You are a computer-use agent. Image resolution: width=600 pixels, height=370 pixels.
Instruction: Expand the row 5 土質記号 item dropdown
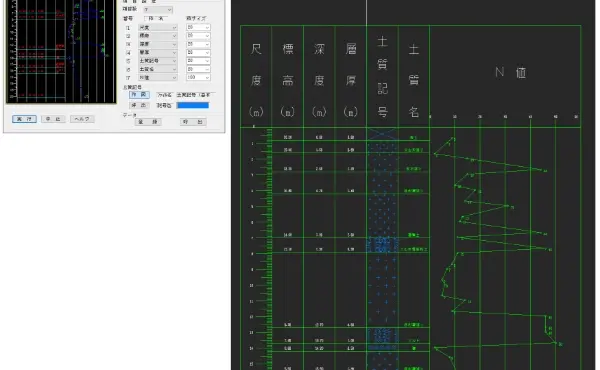(x=158, y=61)
